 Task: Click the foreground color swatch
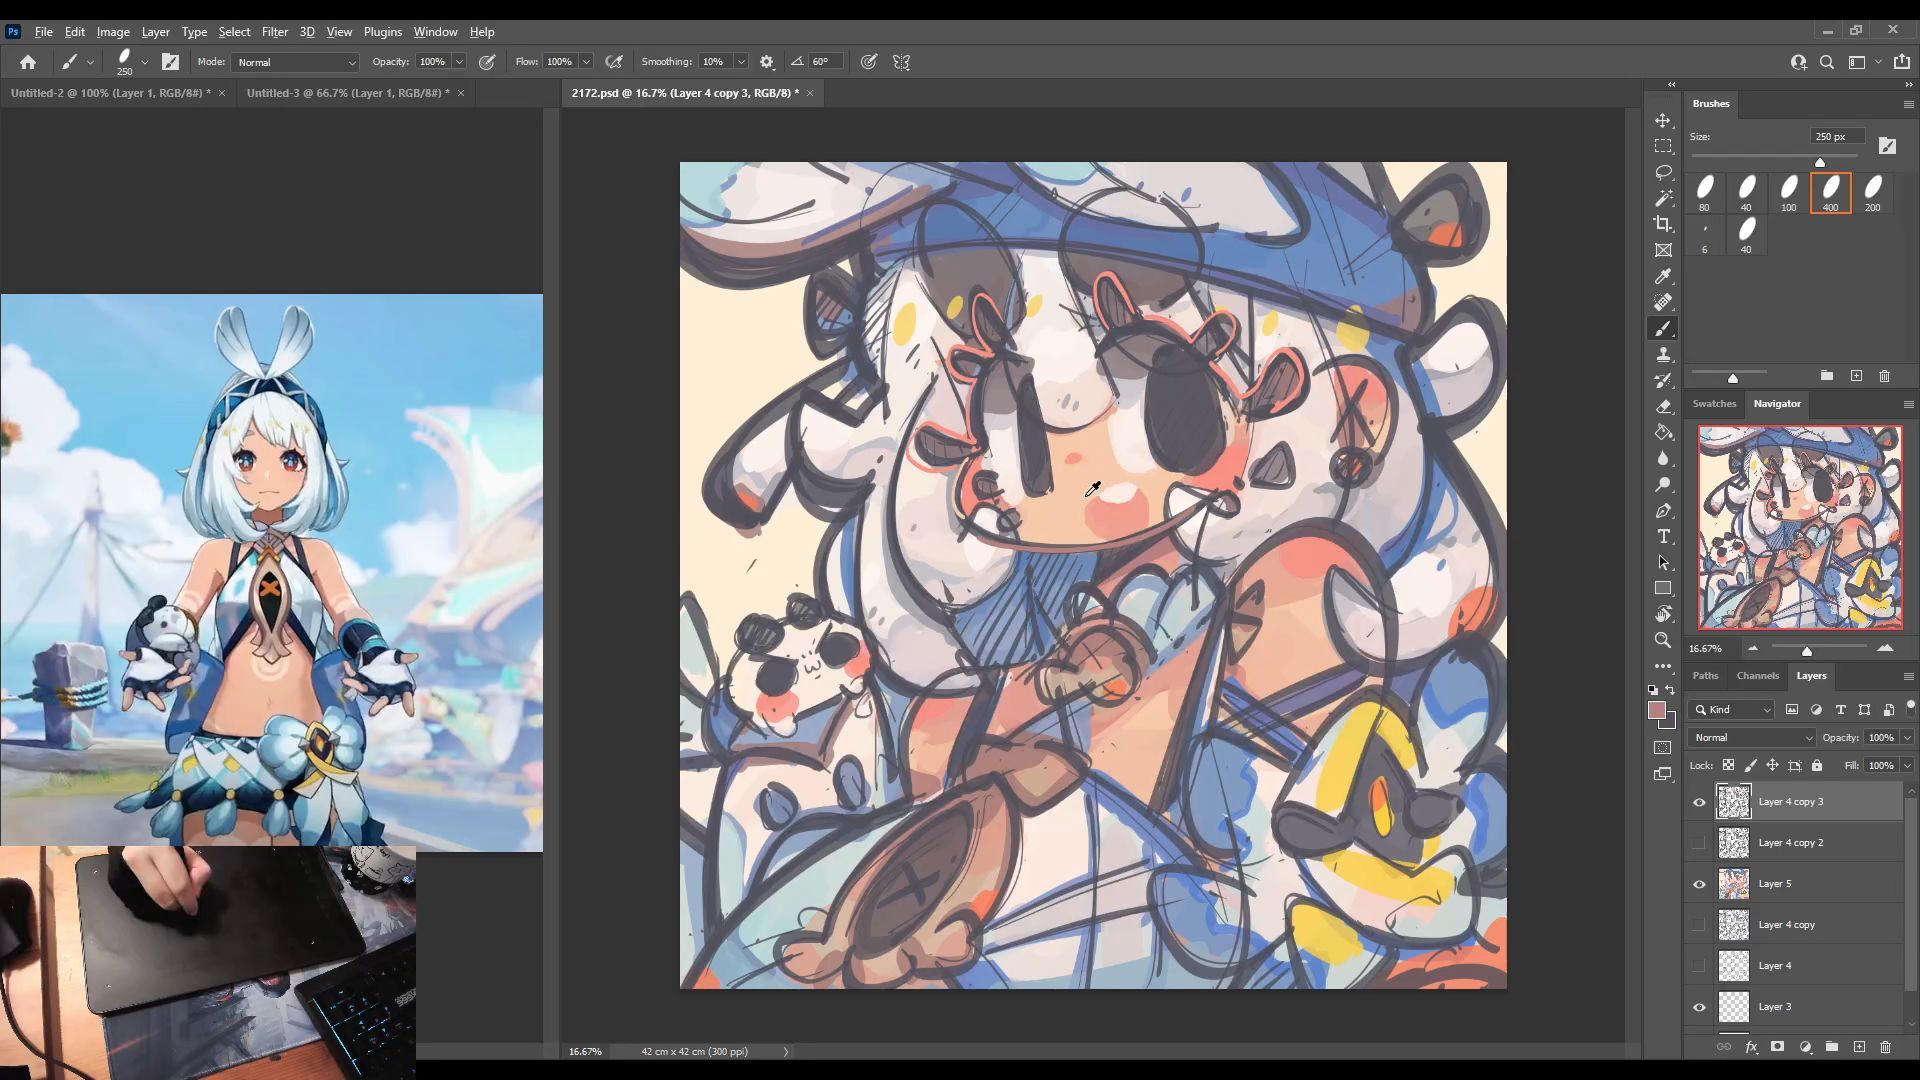click(1657, 711)
